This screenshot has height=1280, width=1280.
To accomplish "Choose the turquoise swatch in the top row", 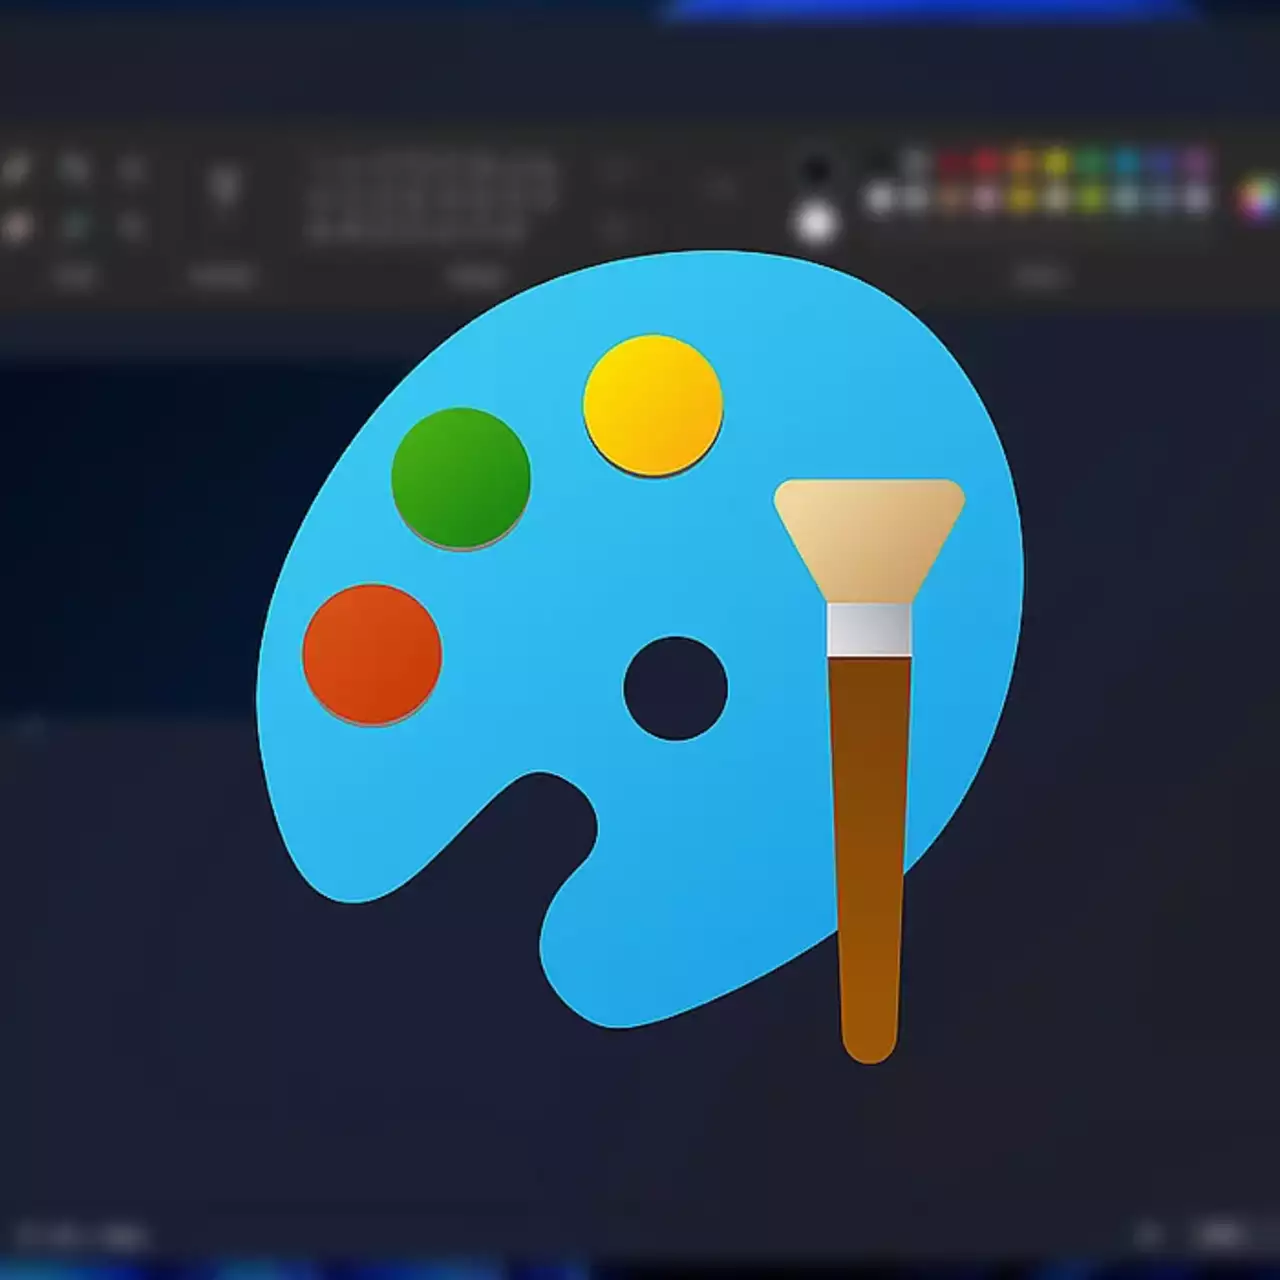I will 1126,163.
